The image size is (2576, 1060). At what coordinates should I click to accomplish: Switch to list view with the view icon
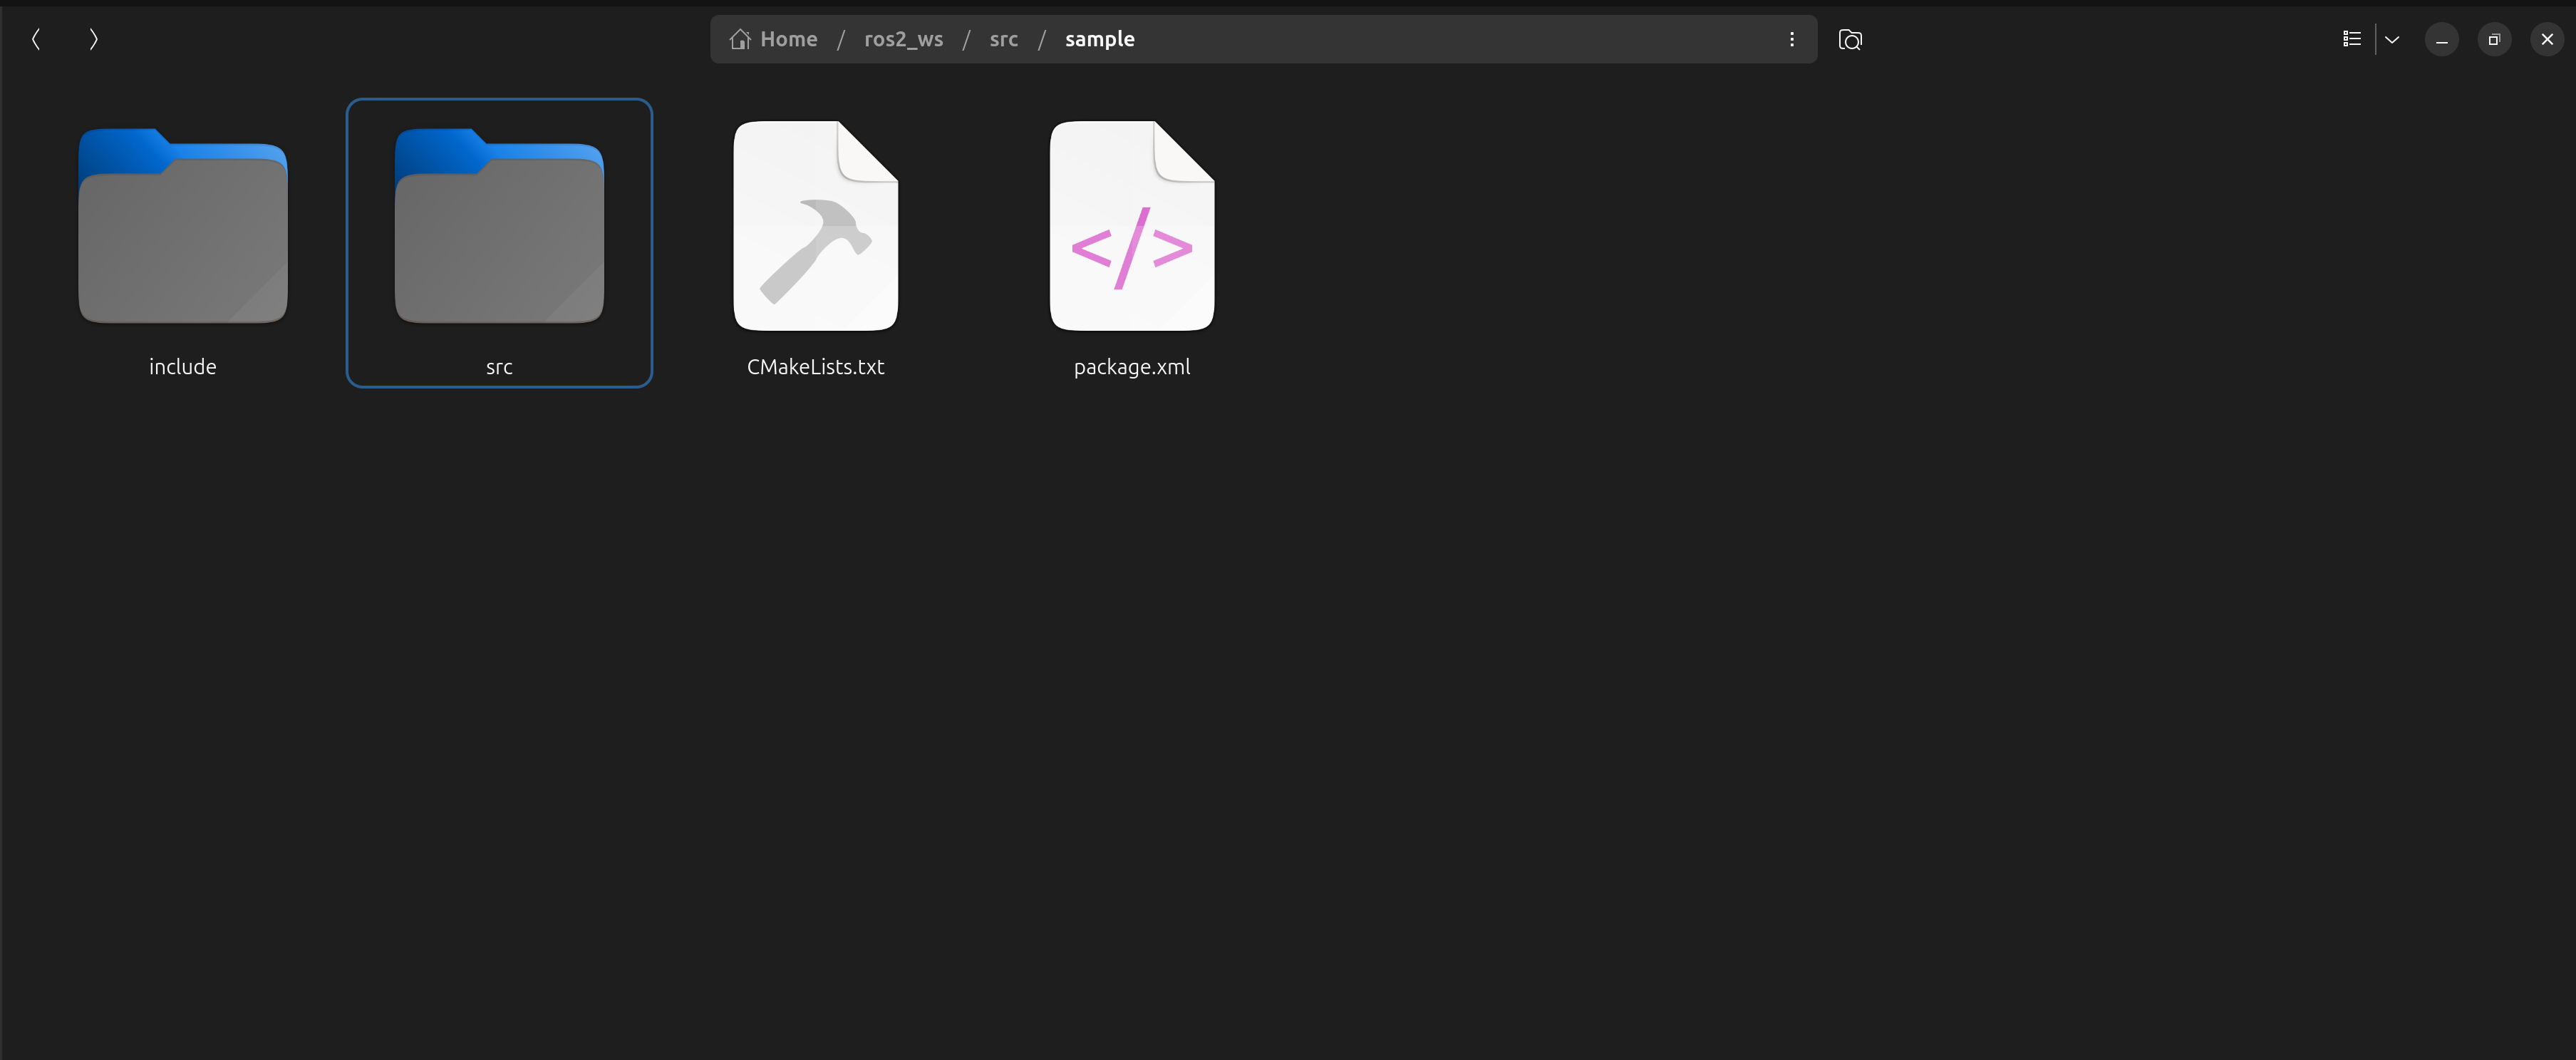click(2351, 39)
